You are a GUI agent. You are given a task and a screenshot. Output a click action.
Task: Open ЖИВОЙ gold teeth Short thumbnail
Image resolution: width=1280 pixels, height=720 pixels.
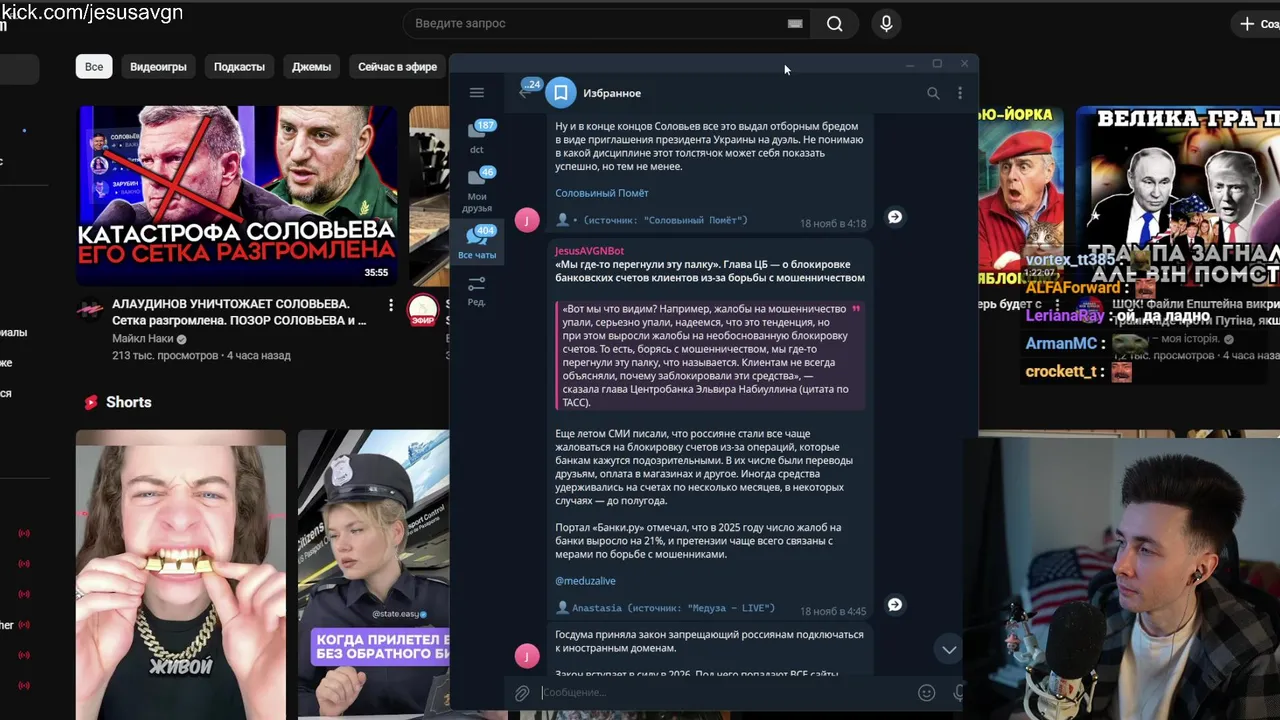click(x=181, y=575)
